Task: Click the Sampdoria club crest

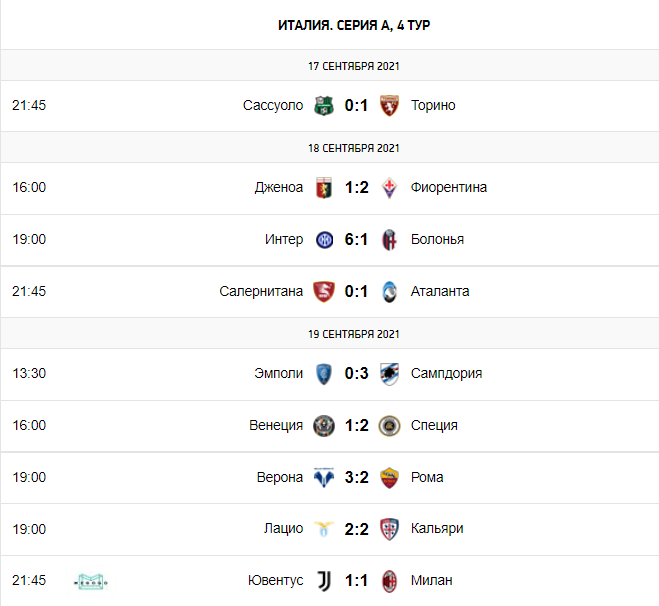Action: pos(390,373)
